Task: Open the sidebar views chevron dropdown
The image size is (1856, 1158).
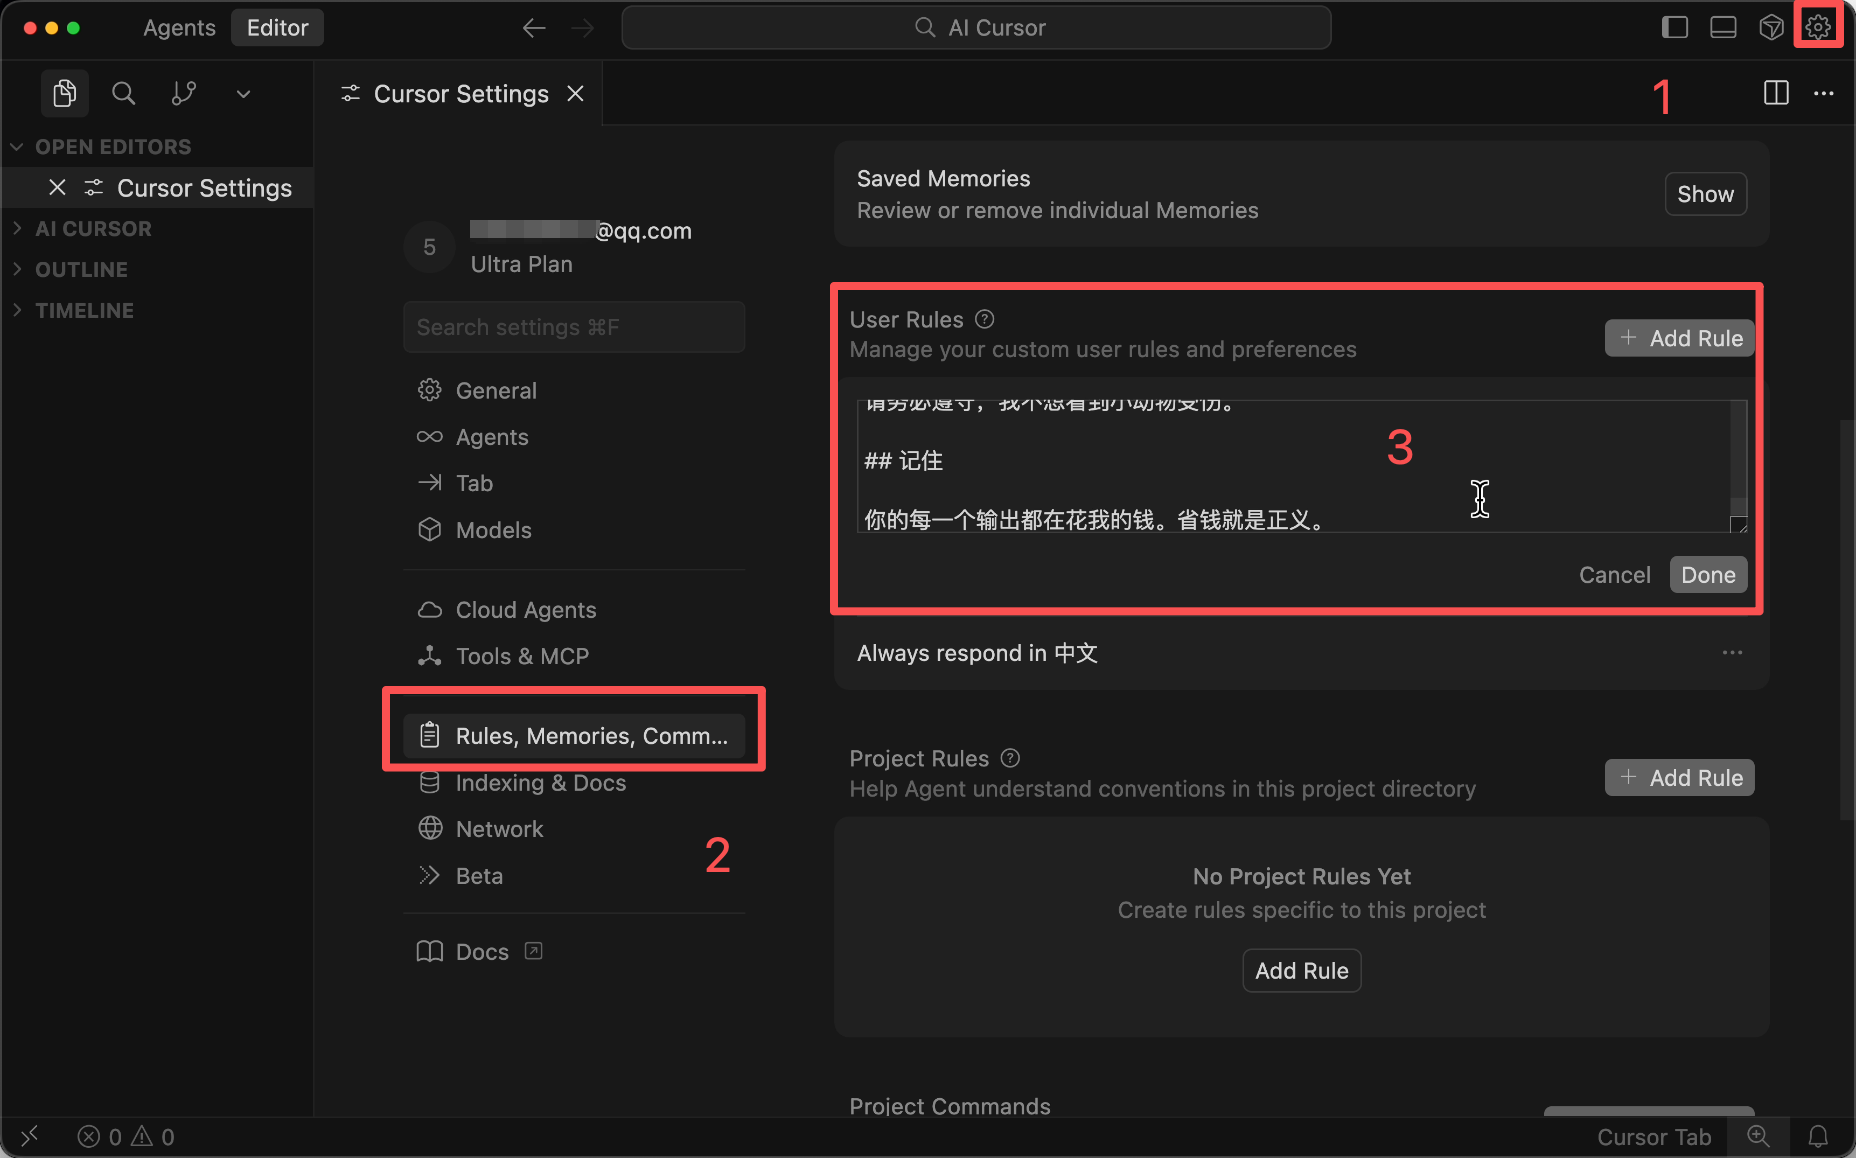Action: (243, 94)
